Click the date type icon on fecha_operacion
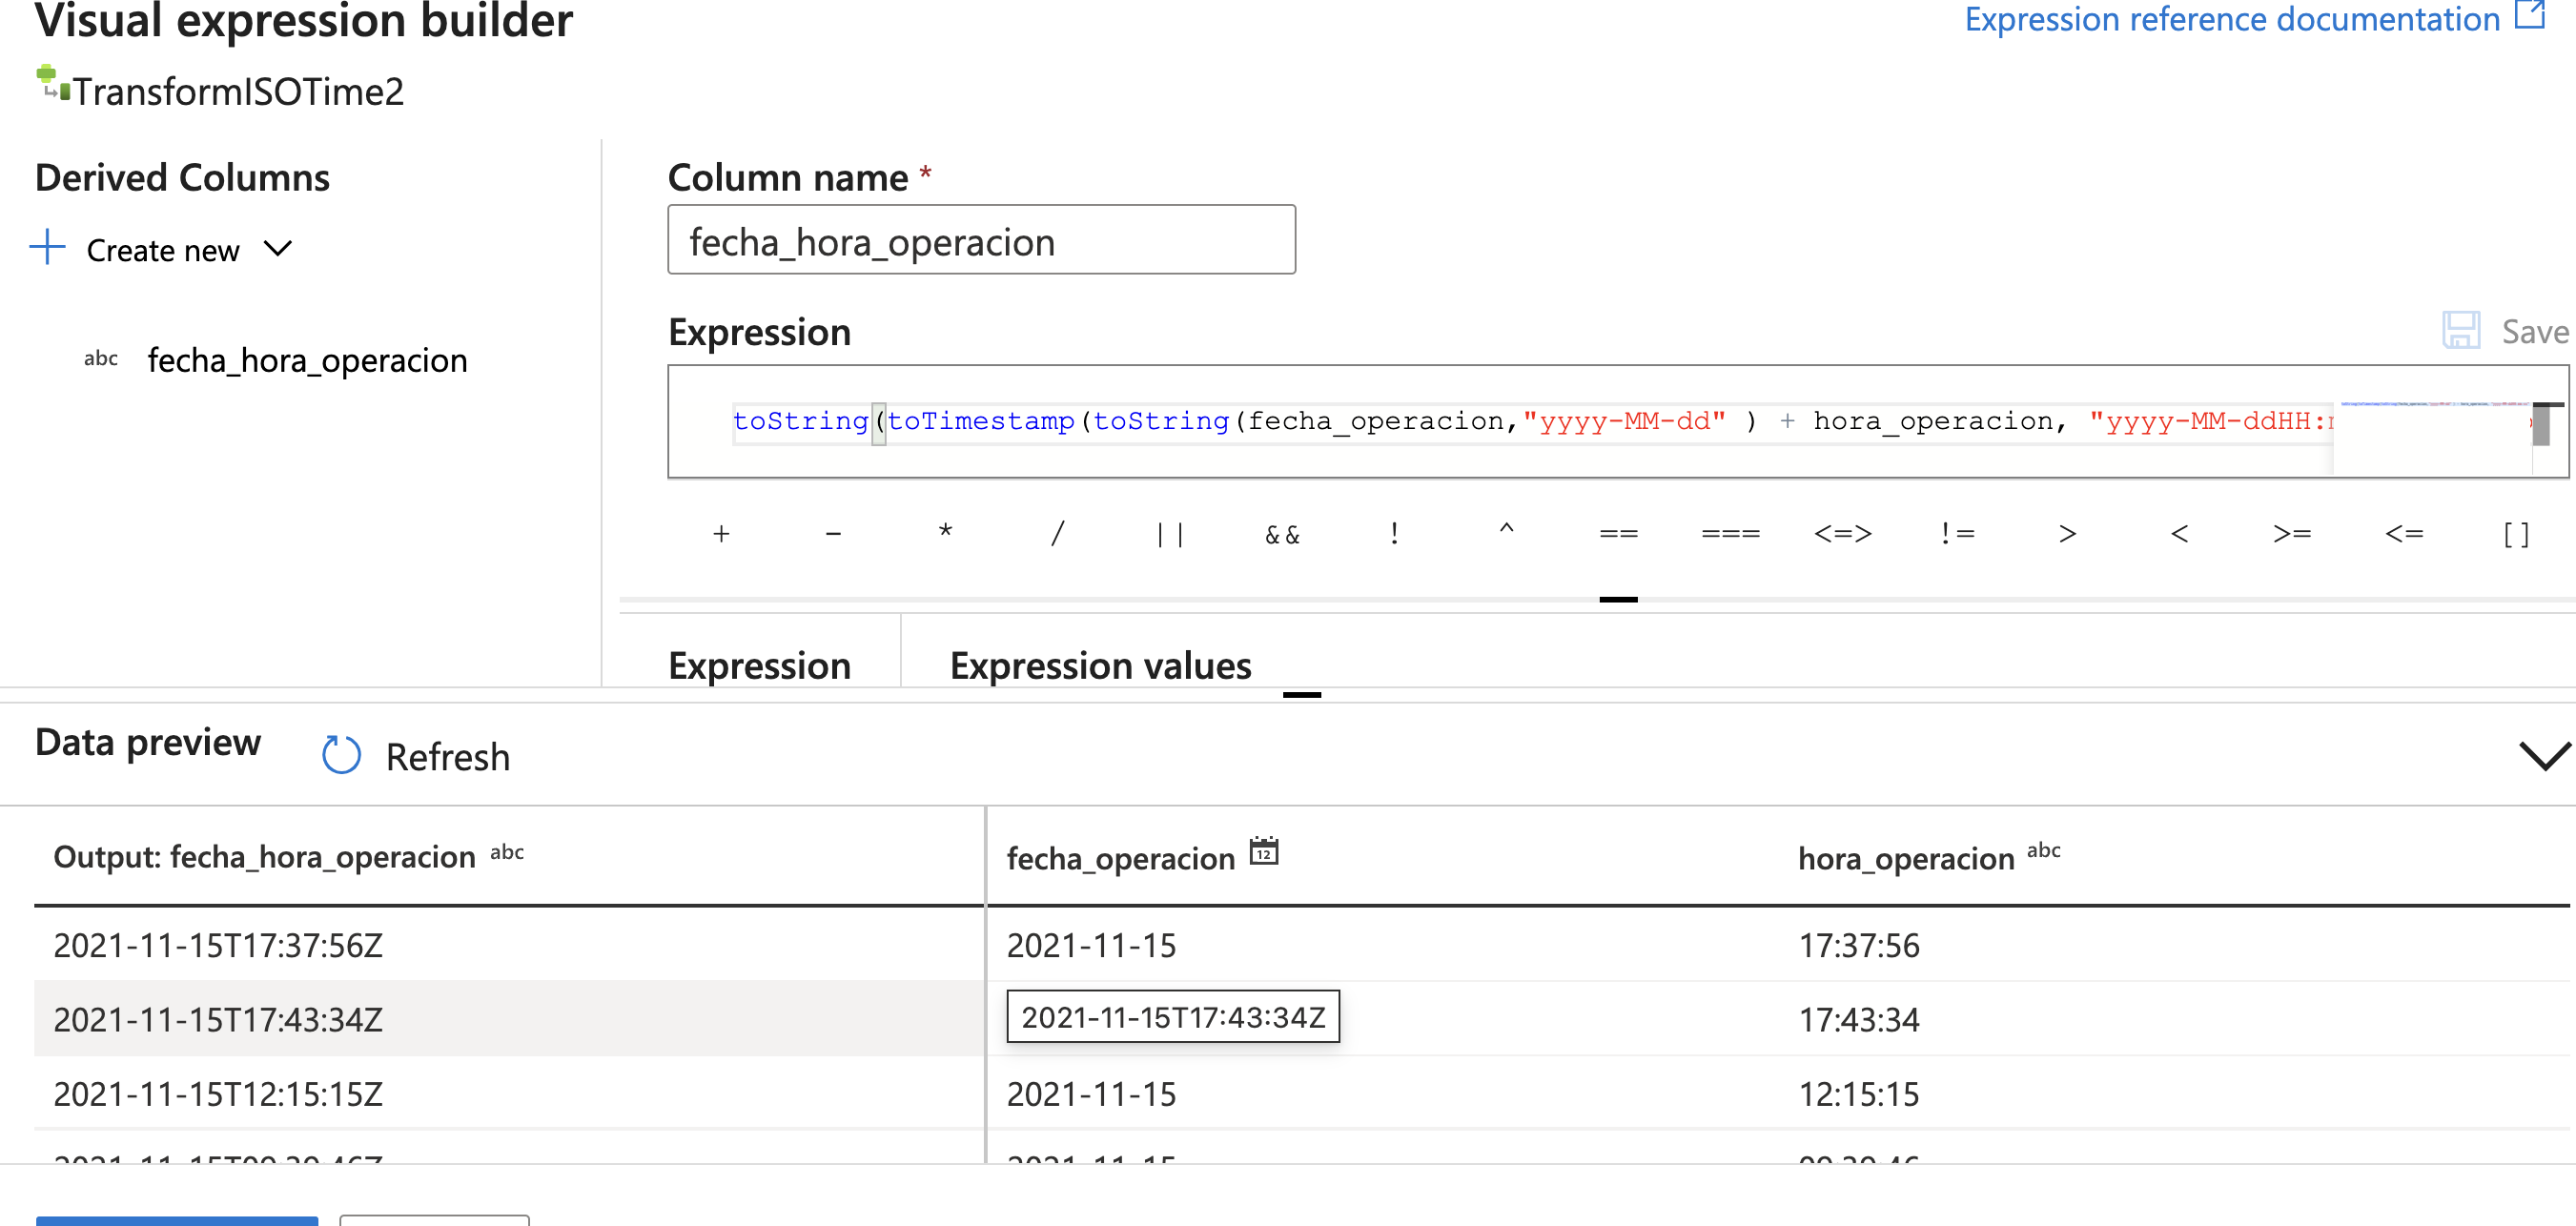The width and height of the screenshot is (2576, 1226). pos(1264,853)
